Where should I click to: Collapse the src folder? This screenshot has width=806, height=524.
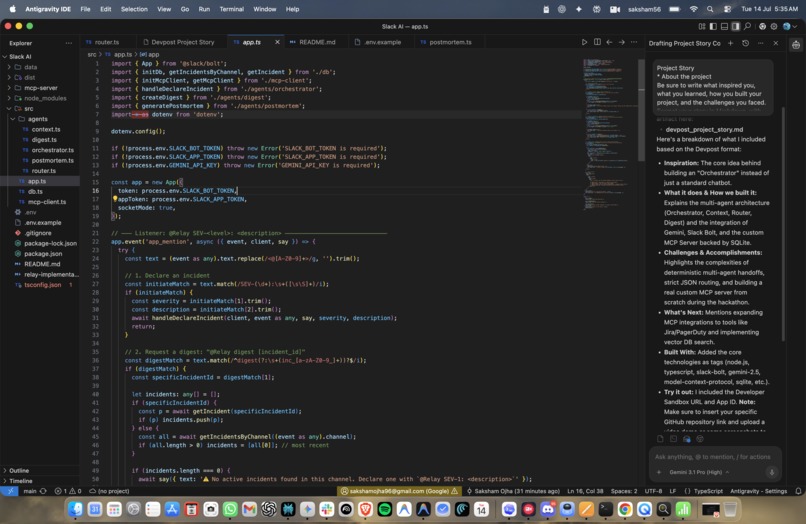pos(28,109)
